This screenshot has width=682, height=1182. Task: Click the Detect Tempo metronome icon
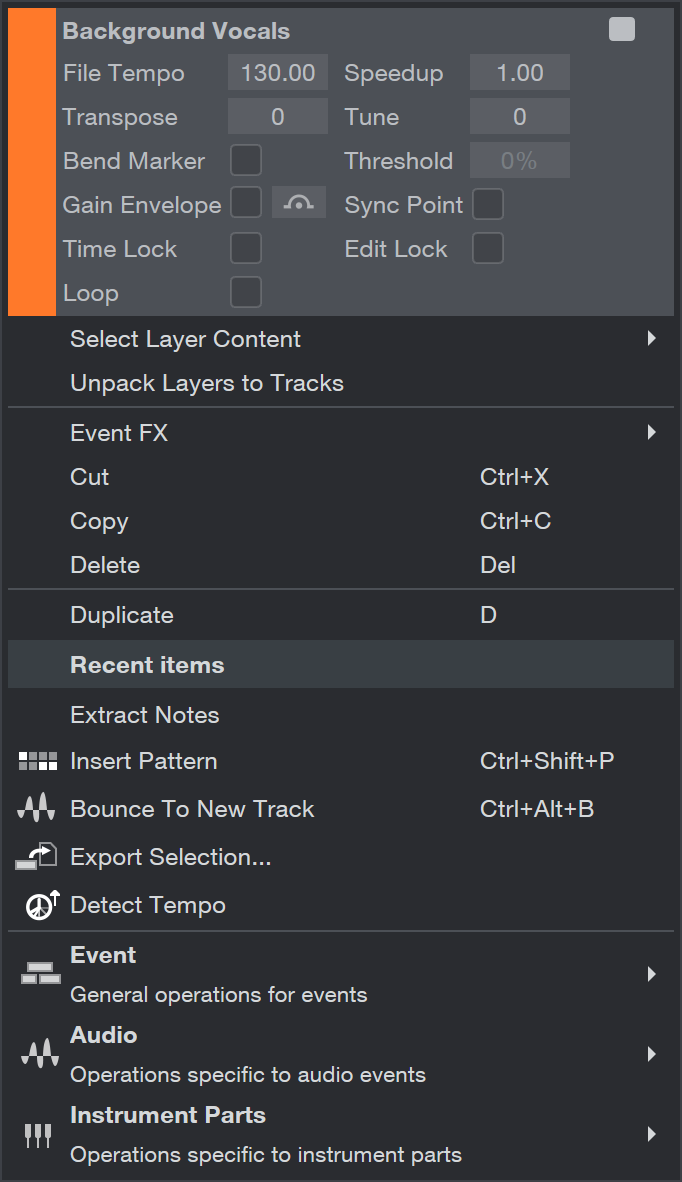tap(42, 905)
